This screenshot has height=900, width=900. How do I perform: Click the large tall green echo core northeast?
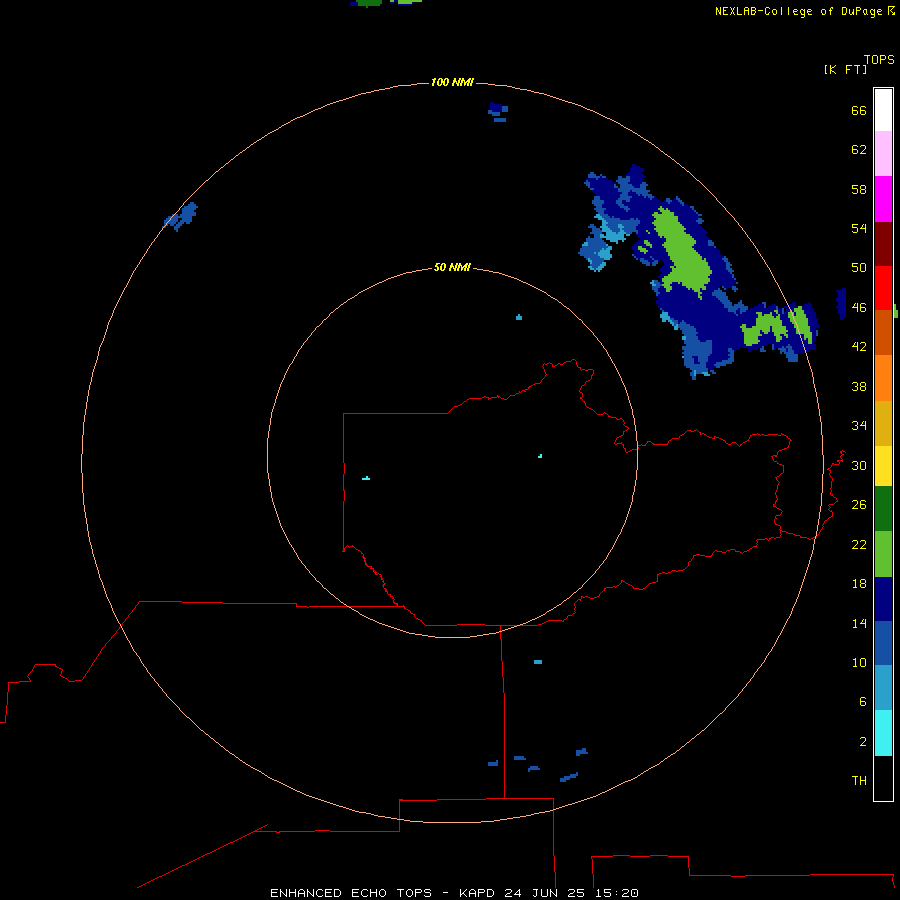tap(683, 251)
